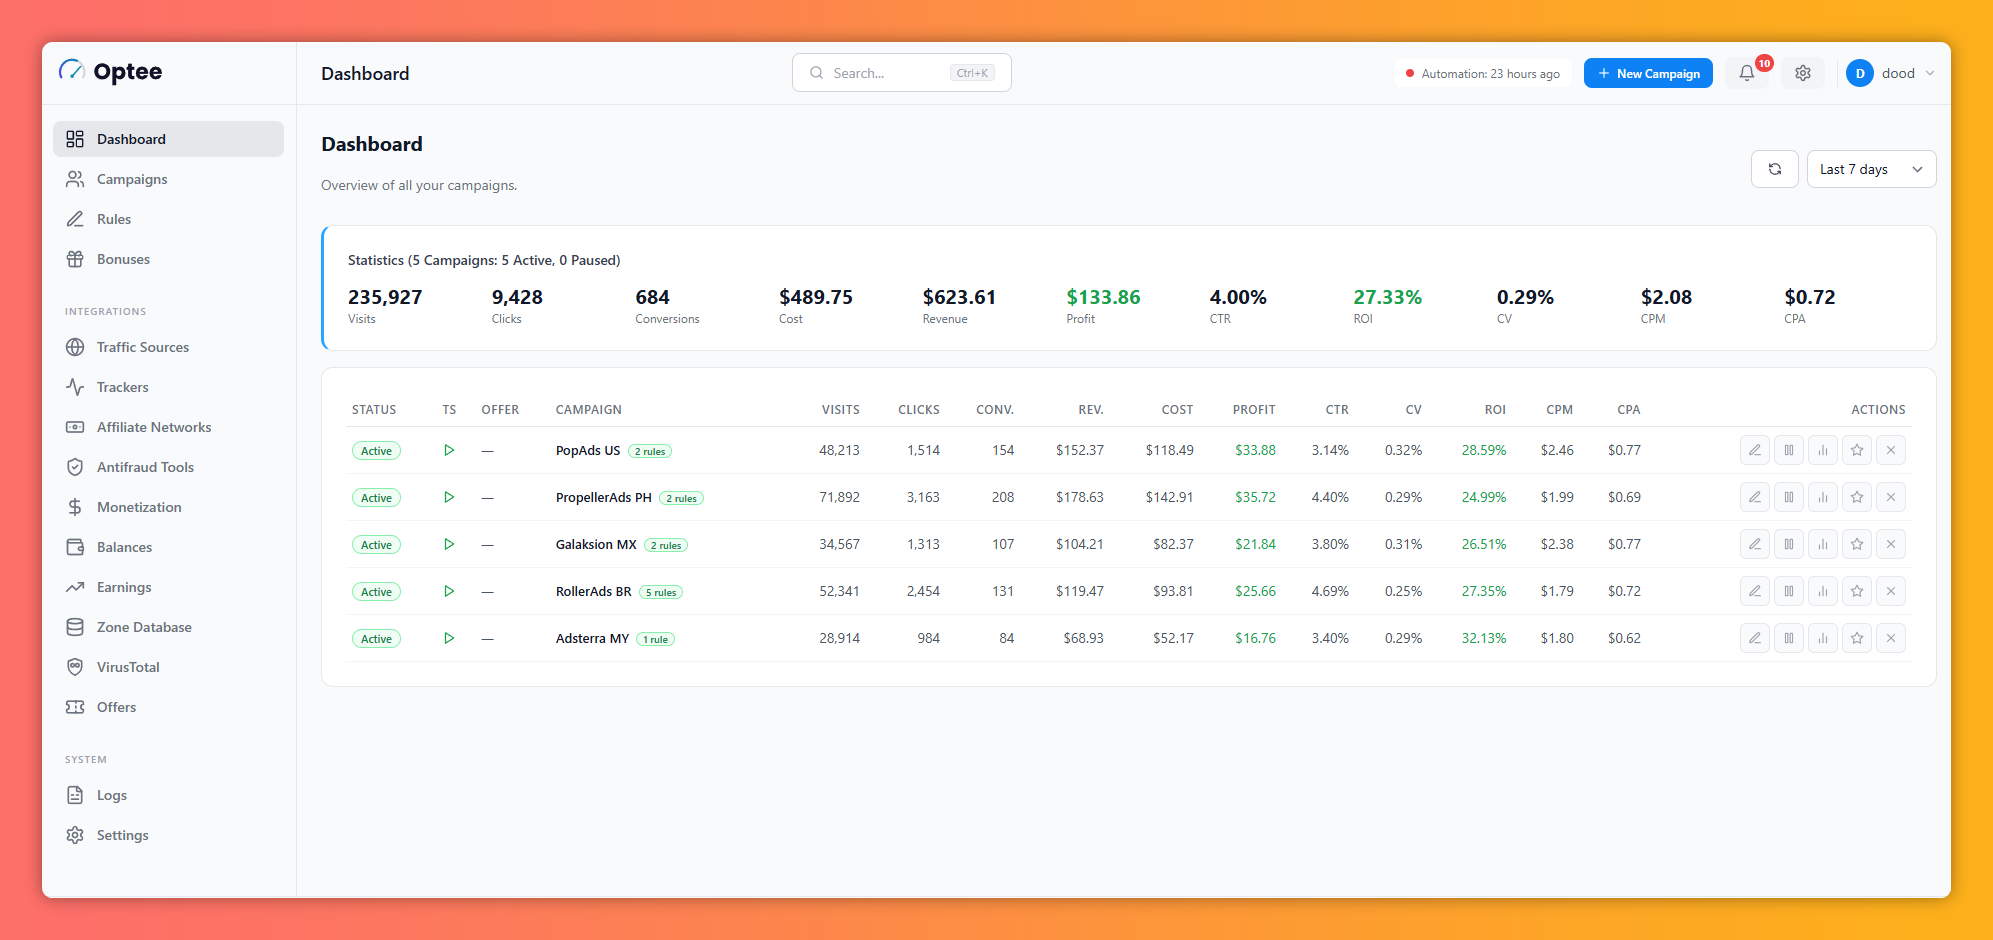
Task: Click the New Campaign button
Action: click(x=1648, y=73)
